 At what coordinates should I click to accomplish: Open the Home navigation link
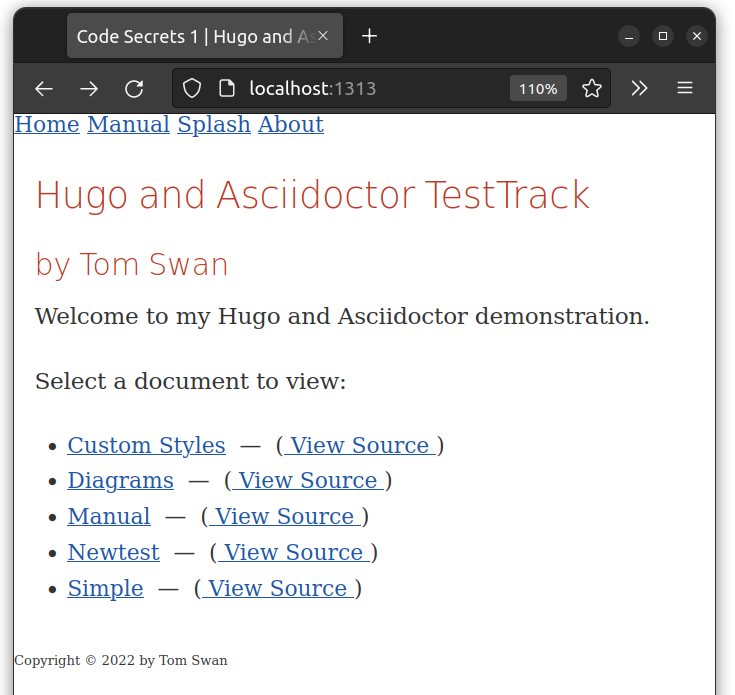[47, 125]
